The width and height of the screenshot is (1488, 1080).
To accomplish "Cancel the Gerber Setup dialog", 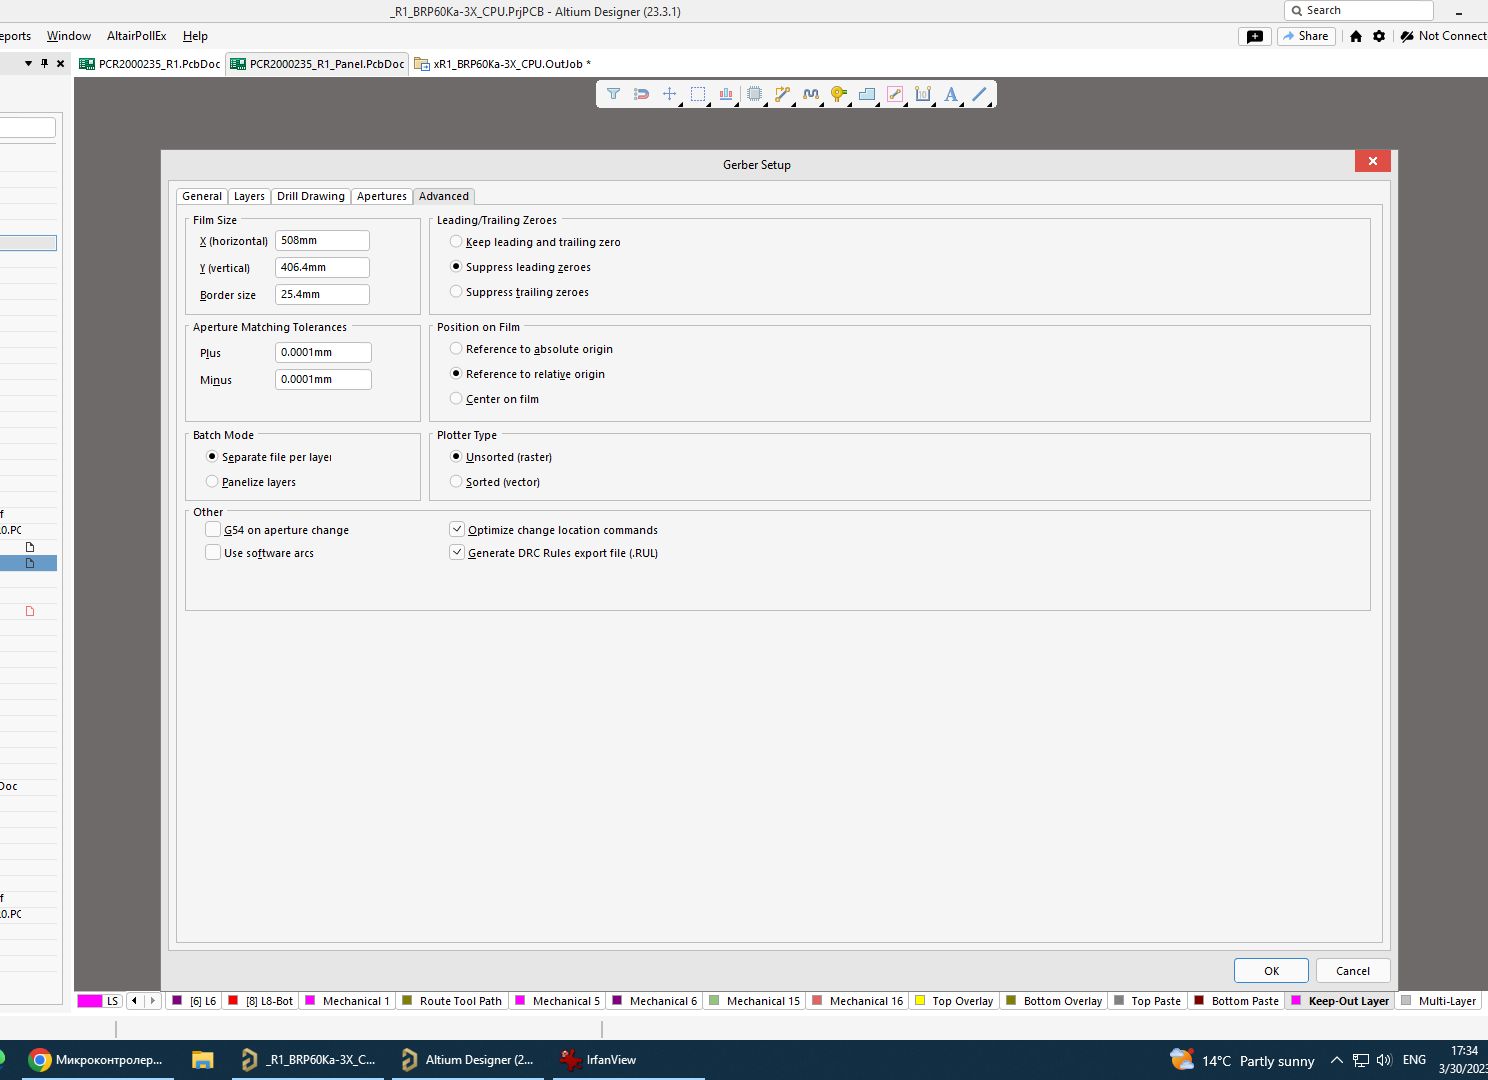I will click(x=1353, y=971).
